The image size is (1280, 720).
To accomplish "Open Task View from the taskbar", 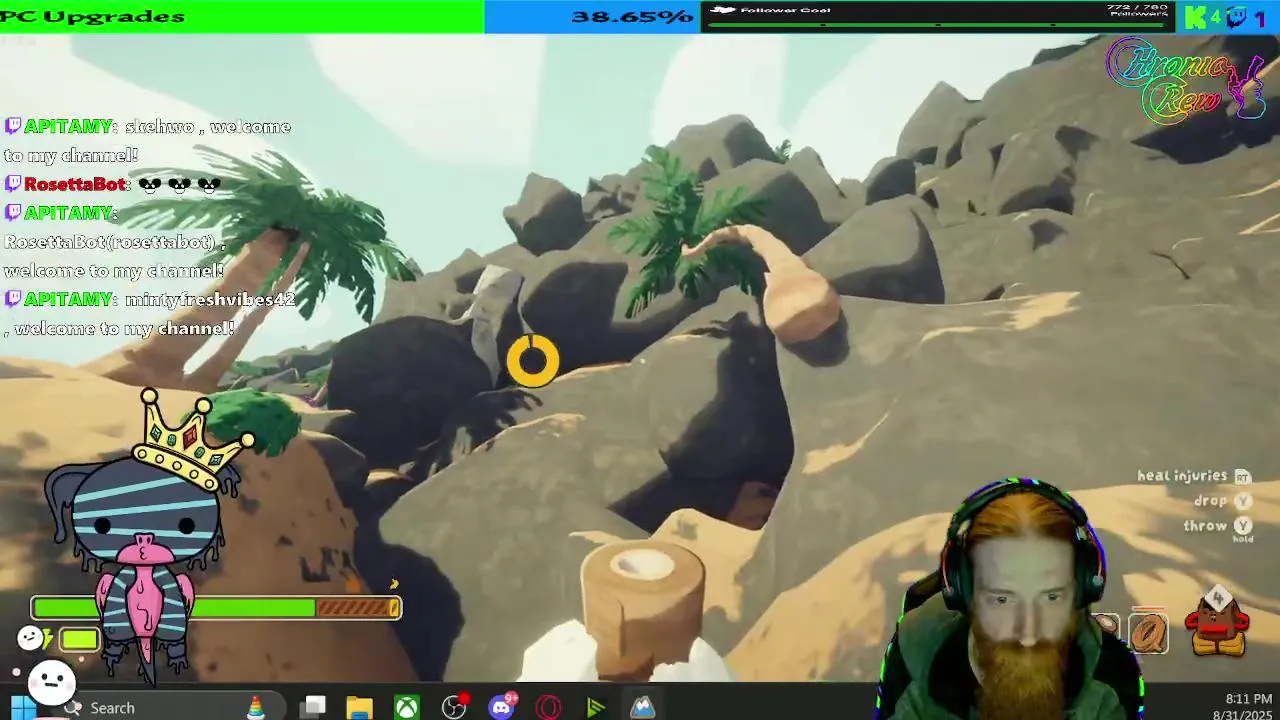I will (314, 707).
